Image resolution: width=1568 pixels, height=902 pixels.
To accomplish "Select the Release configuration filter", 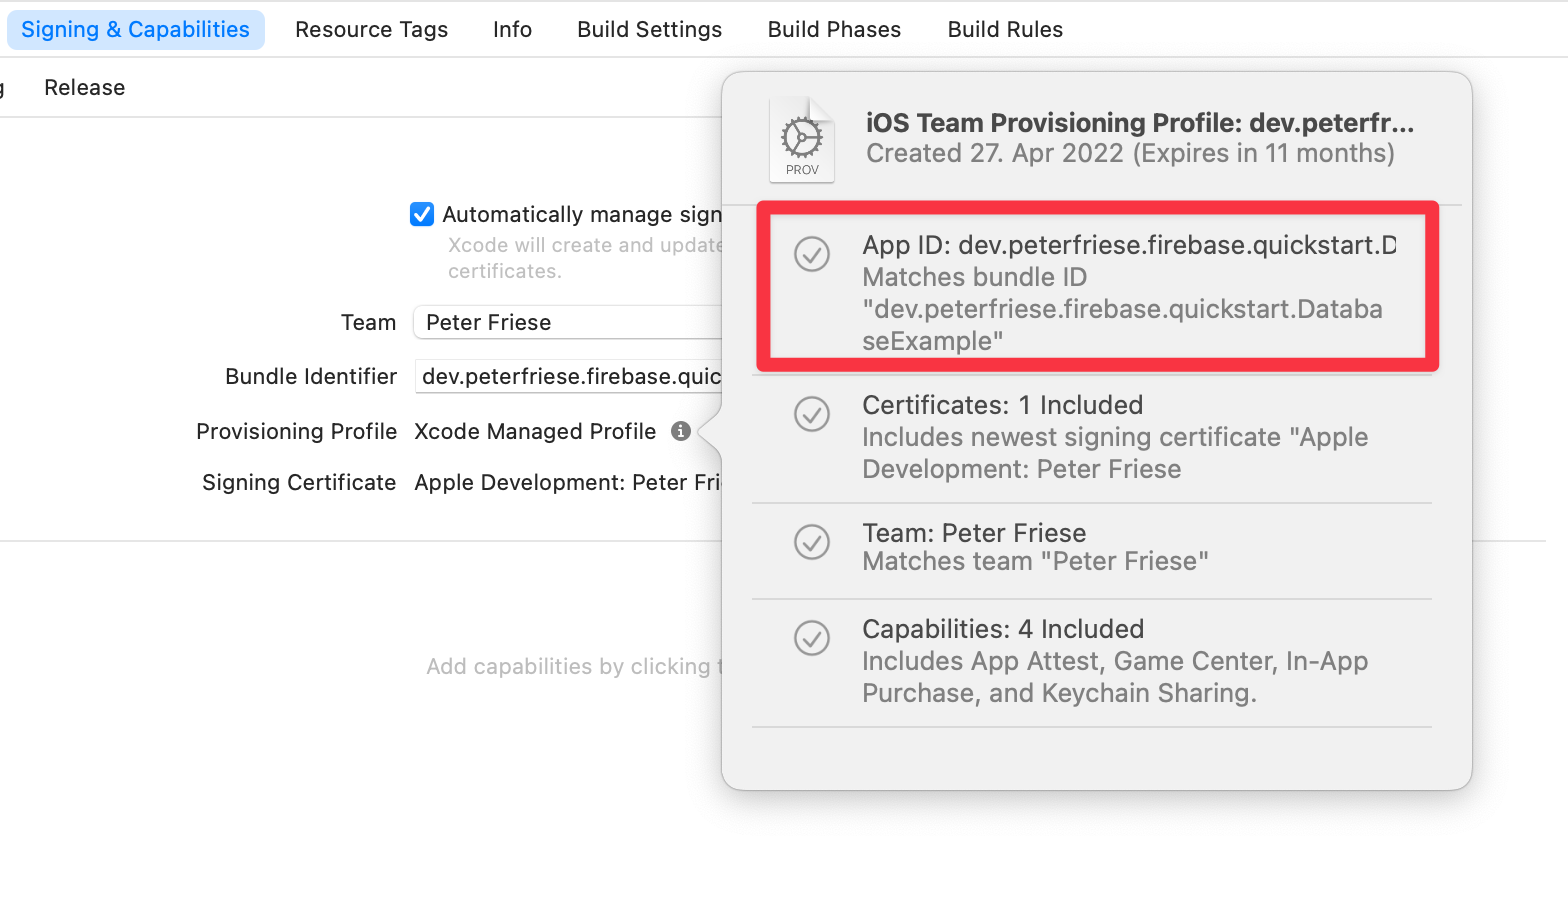I will [x=85, y=88].
